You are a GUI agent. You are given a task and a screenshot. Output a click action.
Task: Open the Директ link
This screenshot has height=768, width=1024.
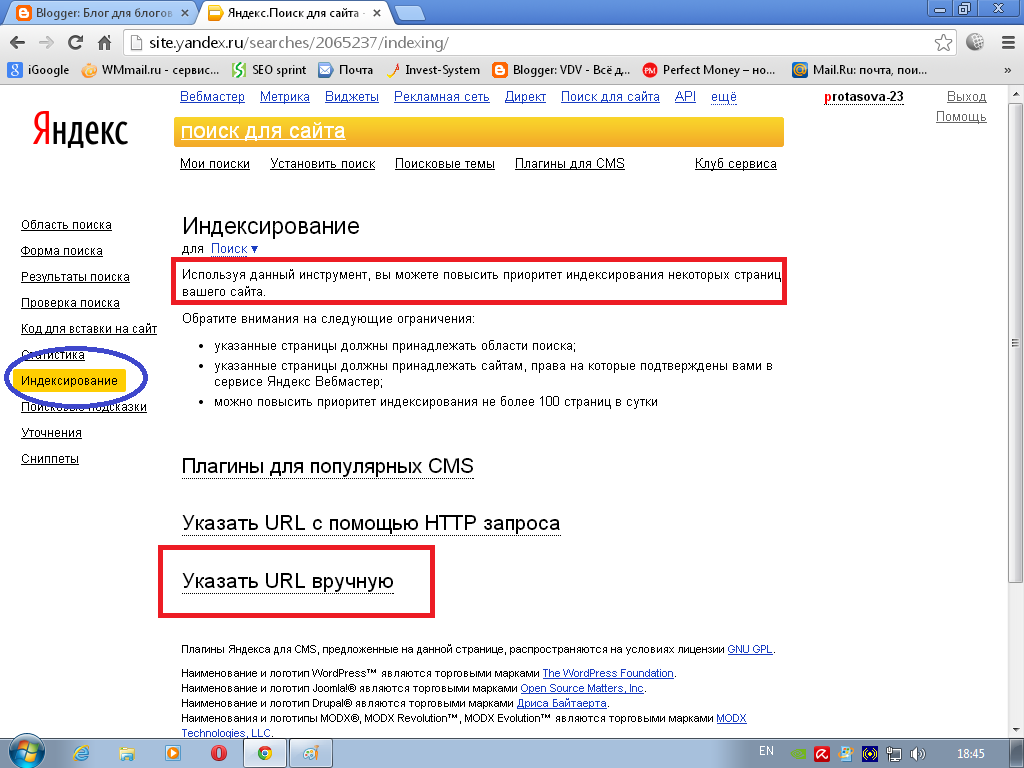(525, 97)
